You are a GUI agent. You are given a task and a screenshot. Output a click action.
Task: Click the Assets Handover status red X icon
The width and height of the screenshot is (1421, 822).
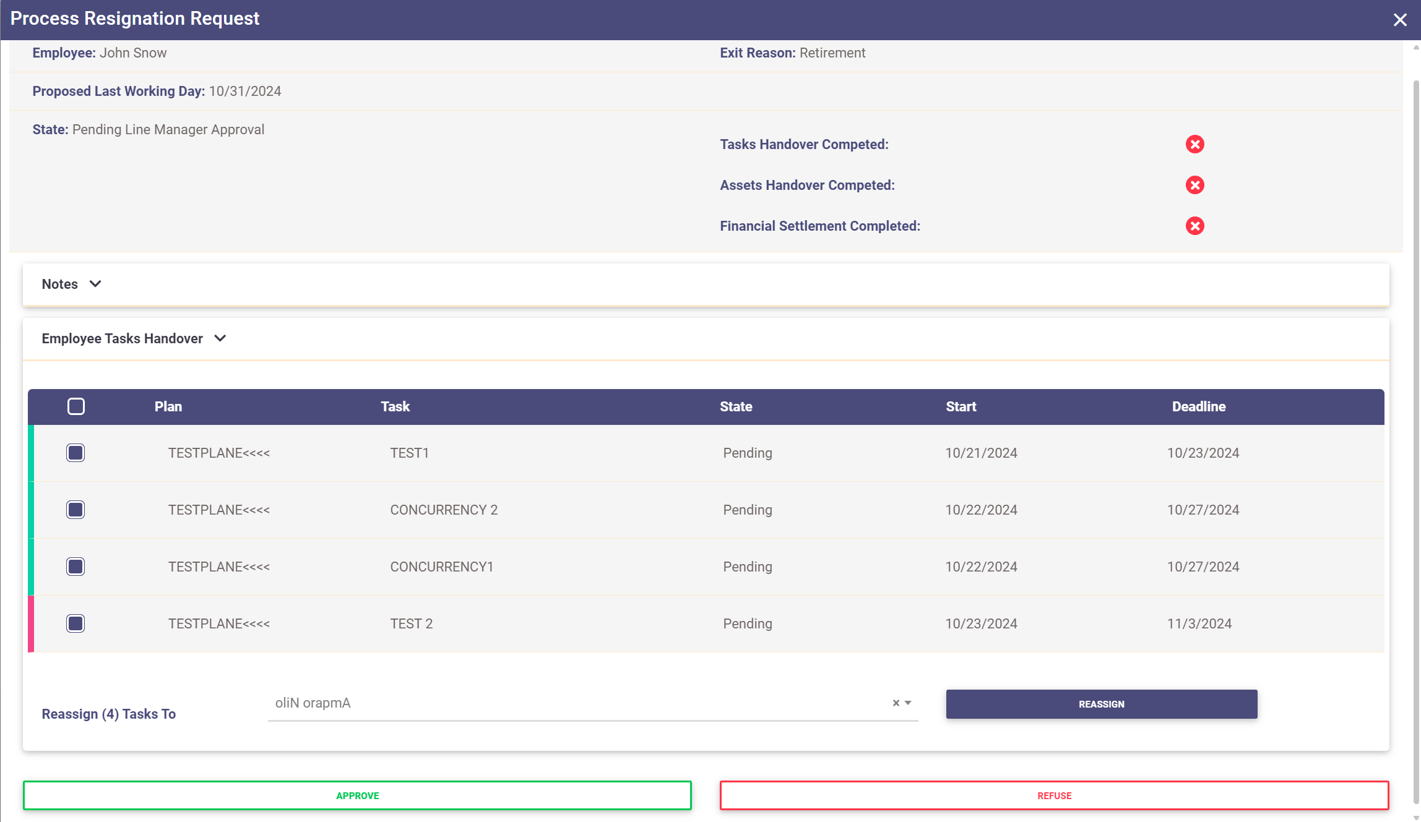pyautogui.click(x=1194, y=186)
